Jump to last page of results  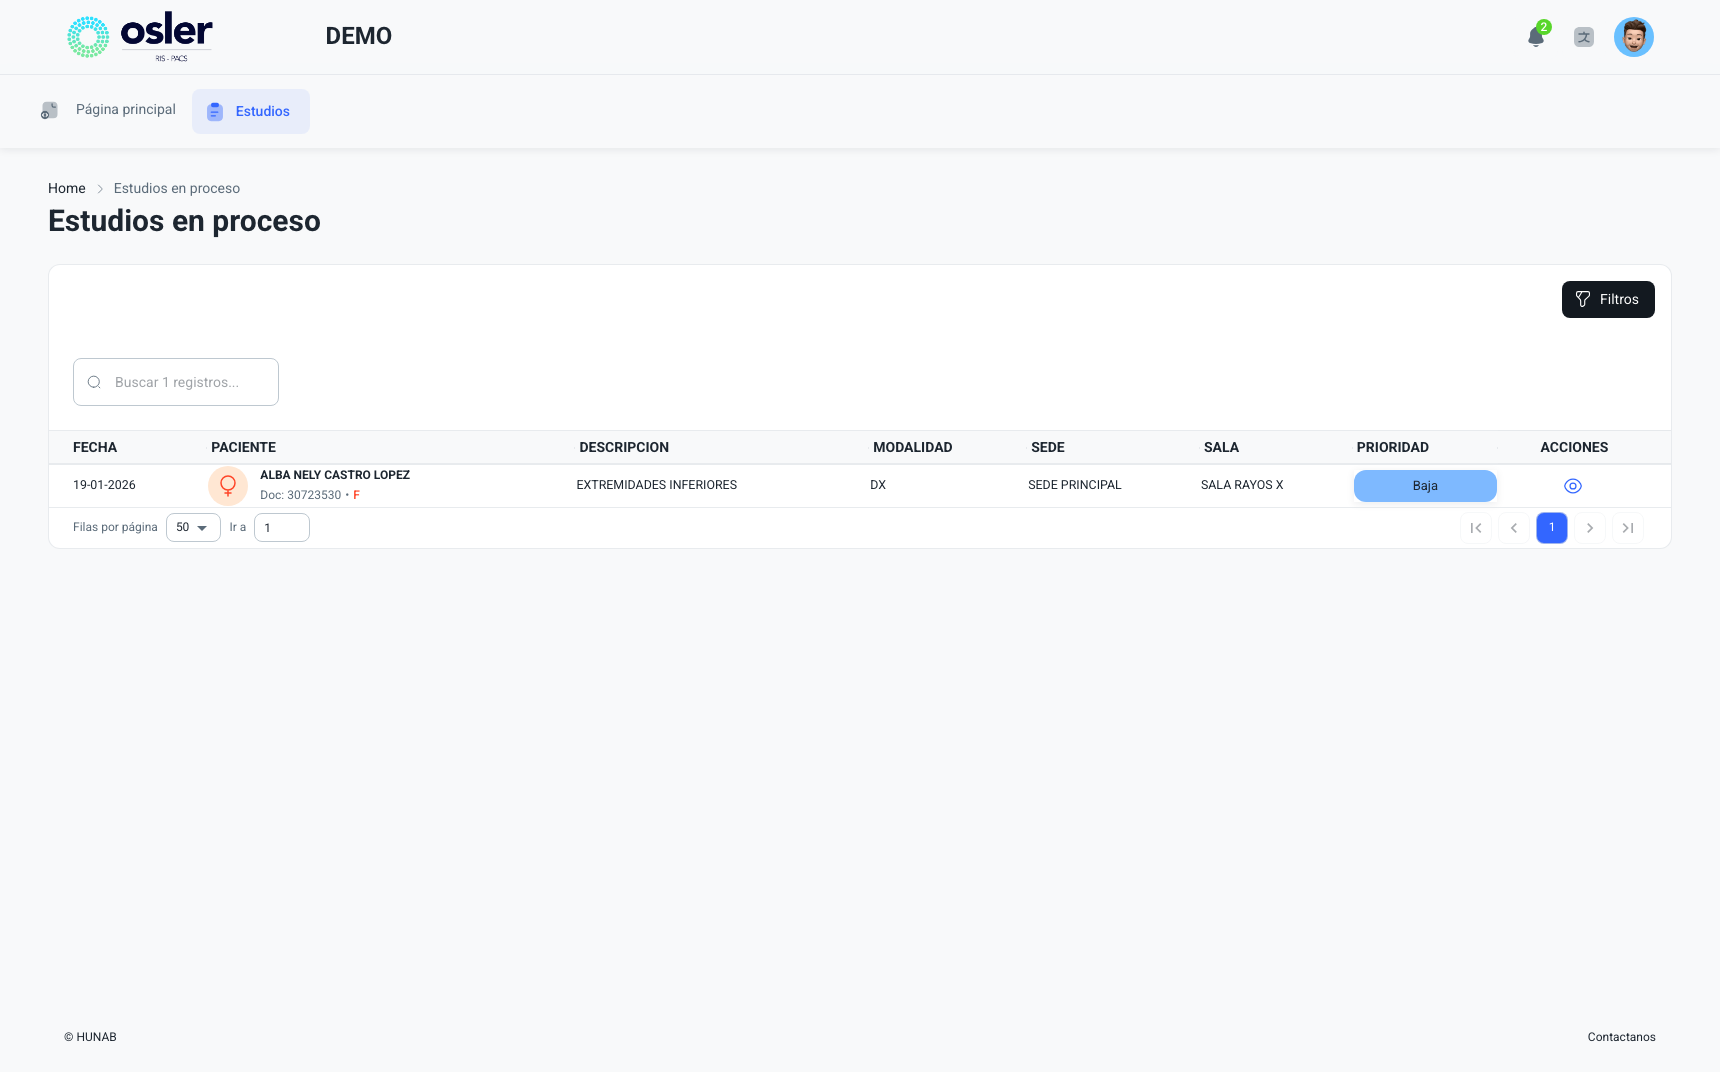[1628, 528]
